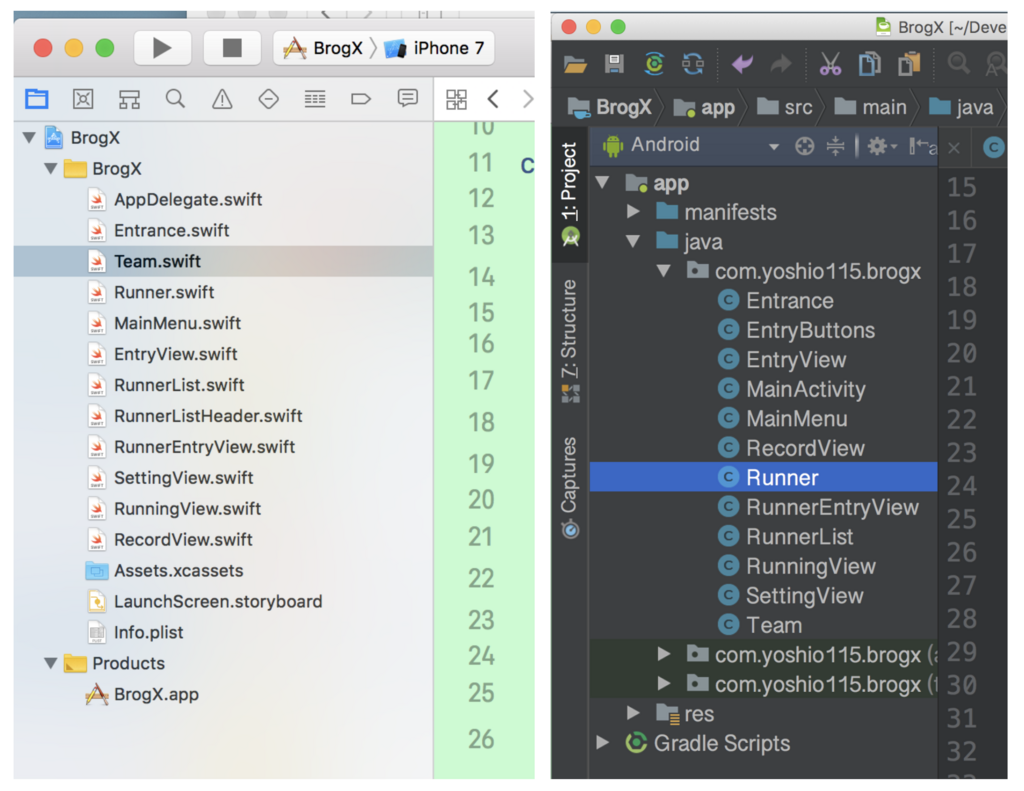Click the src breadcrumb in navigation bar
The image size is (1024, 791).
pyautogui.click(x=784, y=107)
